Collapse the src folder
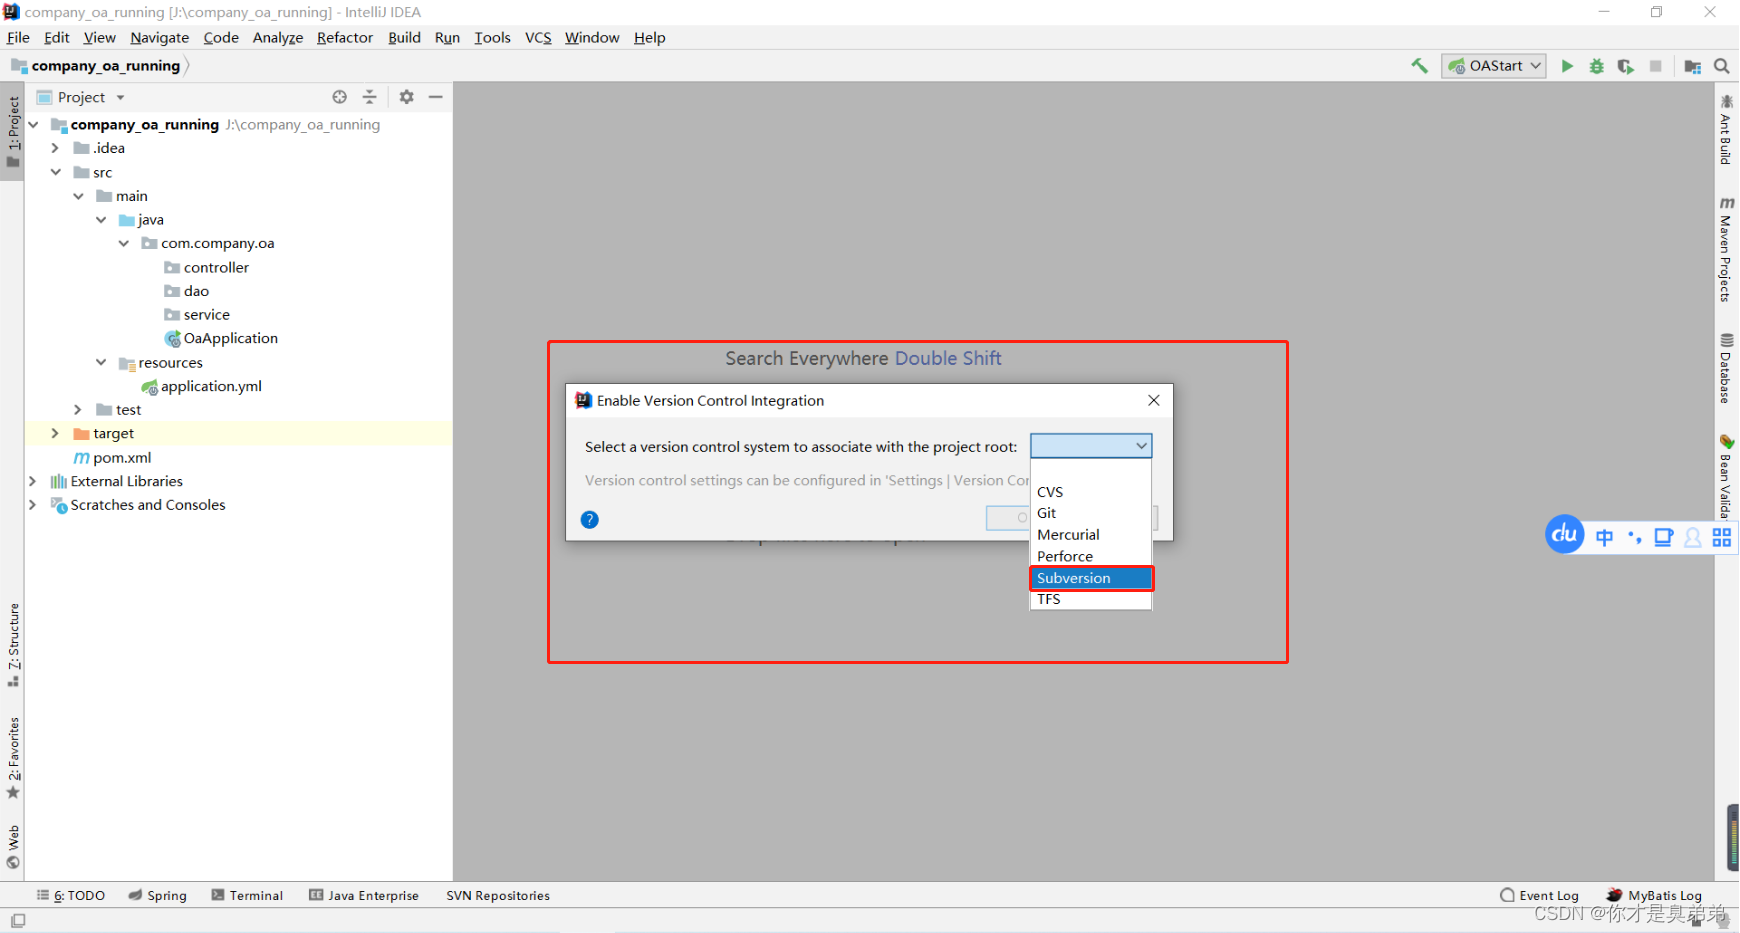 tap(56, 172)
